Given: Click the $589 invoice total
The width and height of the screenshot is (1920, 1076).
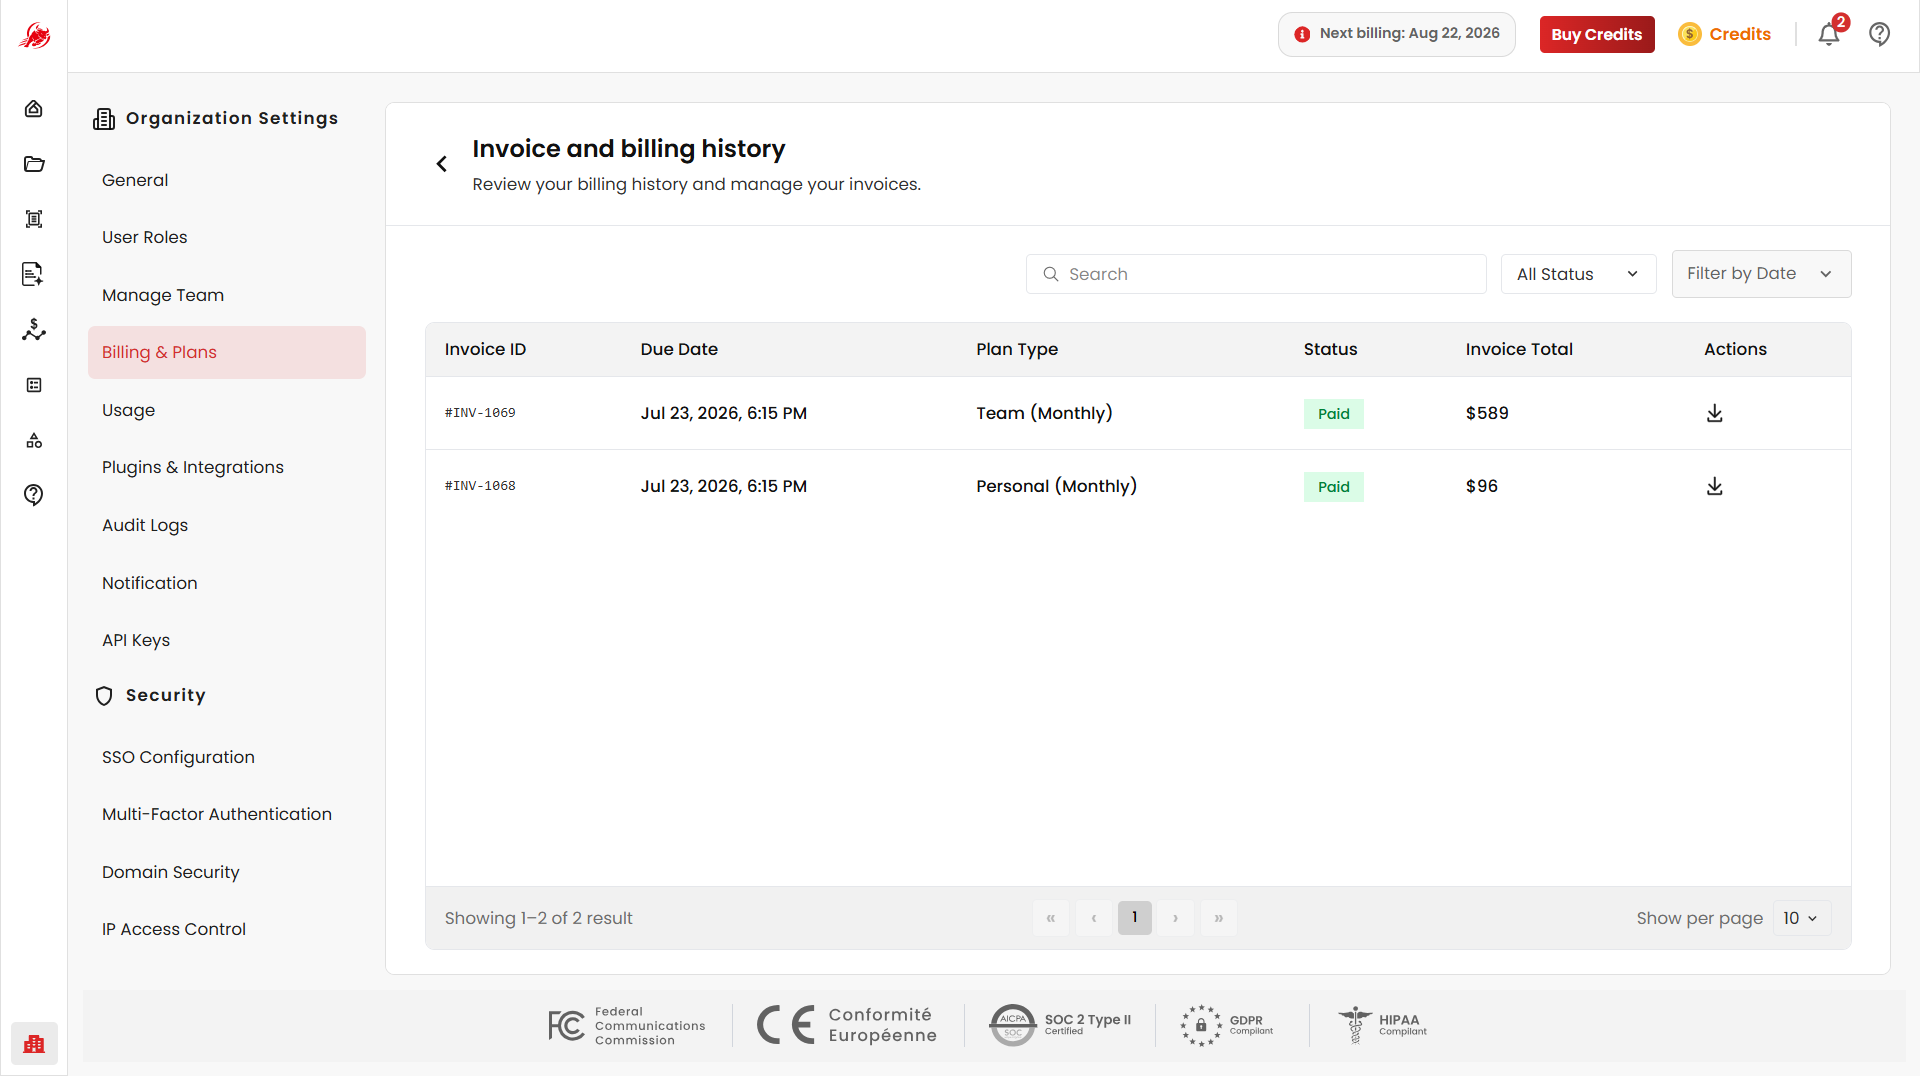Looking at the screenshot, I should pyautogui.click(x=1487, y=413).
